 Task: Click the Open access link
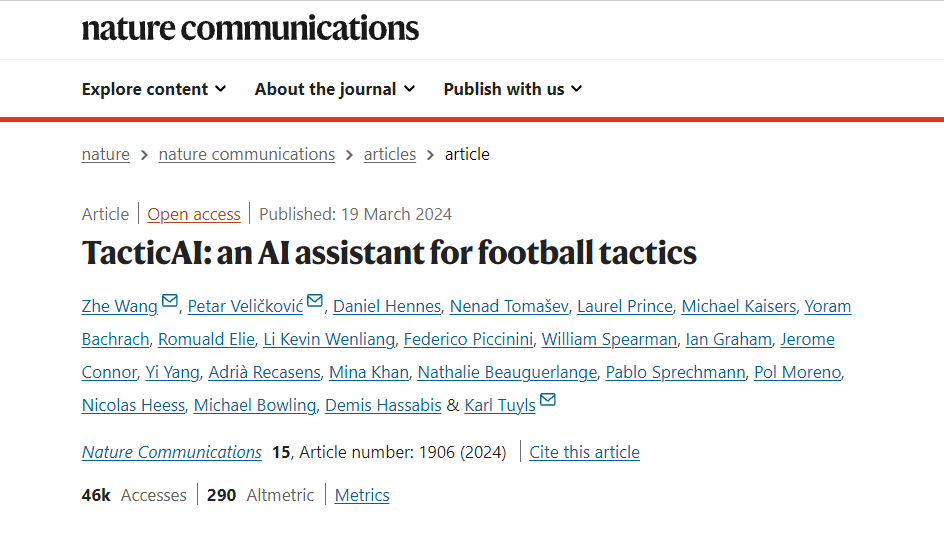point(194,214)
